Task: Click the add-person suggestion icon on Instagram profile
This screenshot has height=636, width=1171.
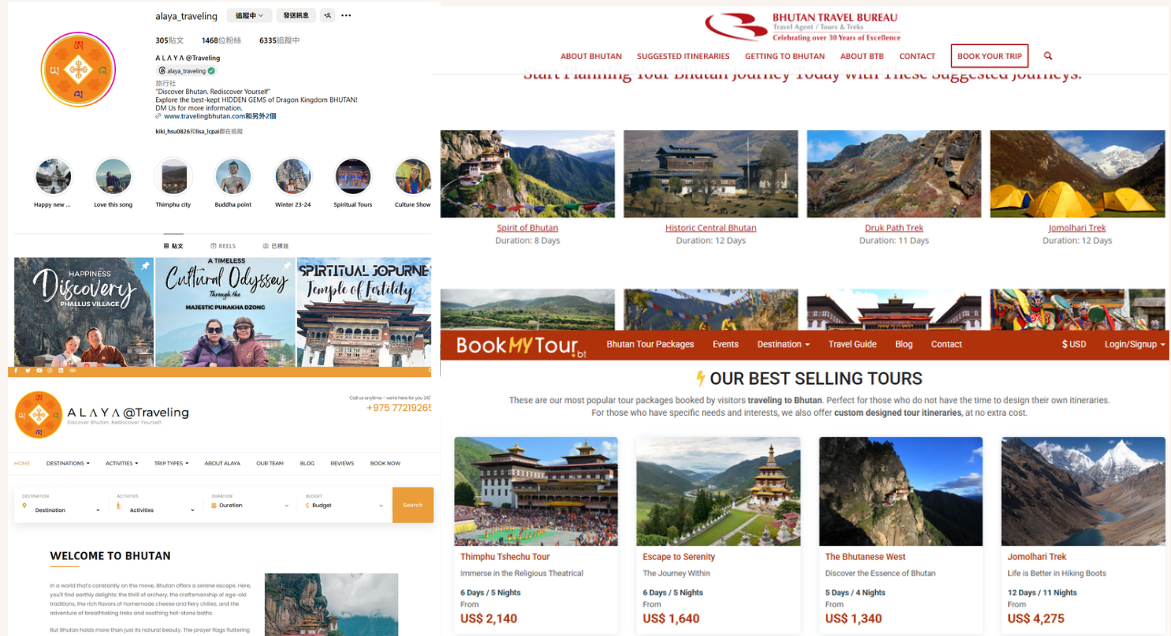Action: (x=327, y=15)
